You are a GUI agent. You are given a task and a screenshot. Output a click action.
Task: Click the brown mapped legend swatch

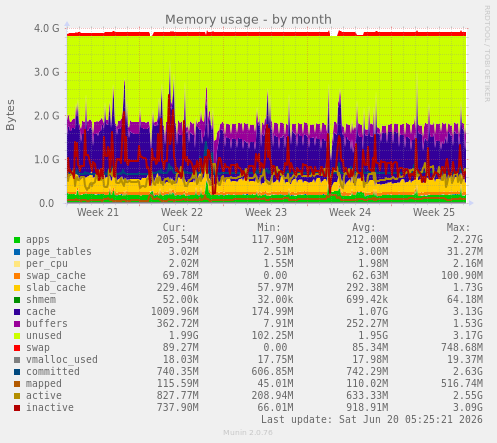(17, 384)
